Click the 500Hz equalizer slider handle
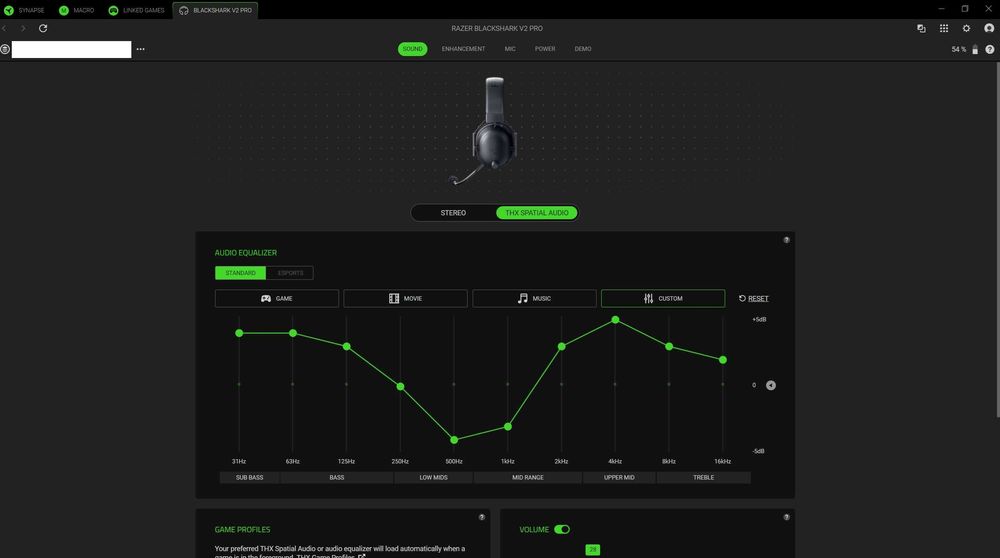 (454, 439)
